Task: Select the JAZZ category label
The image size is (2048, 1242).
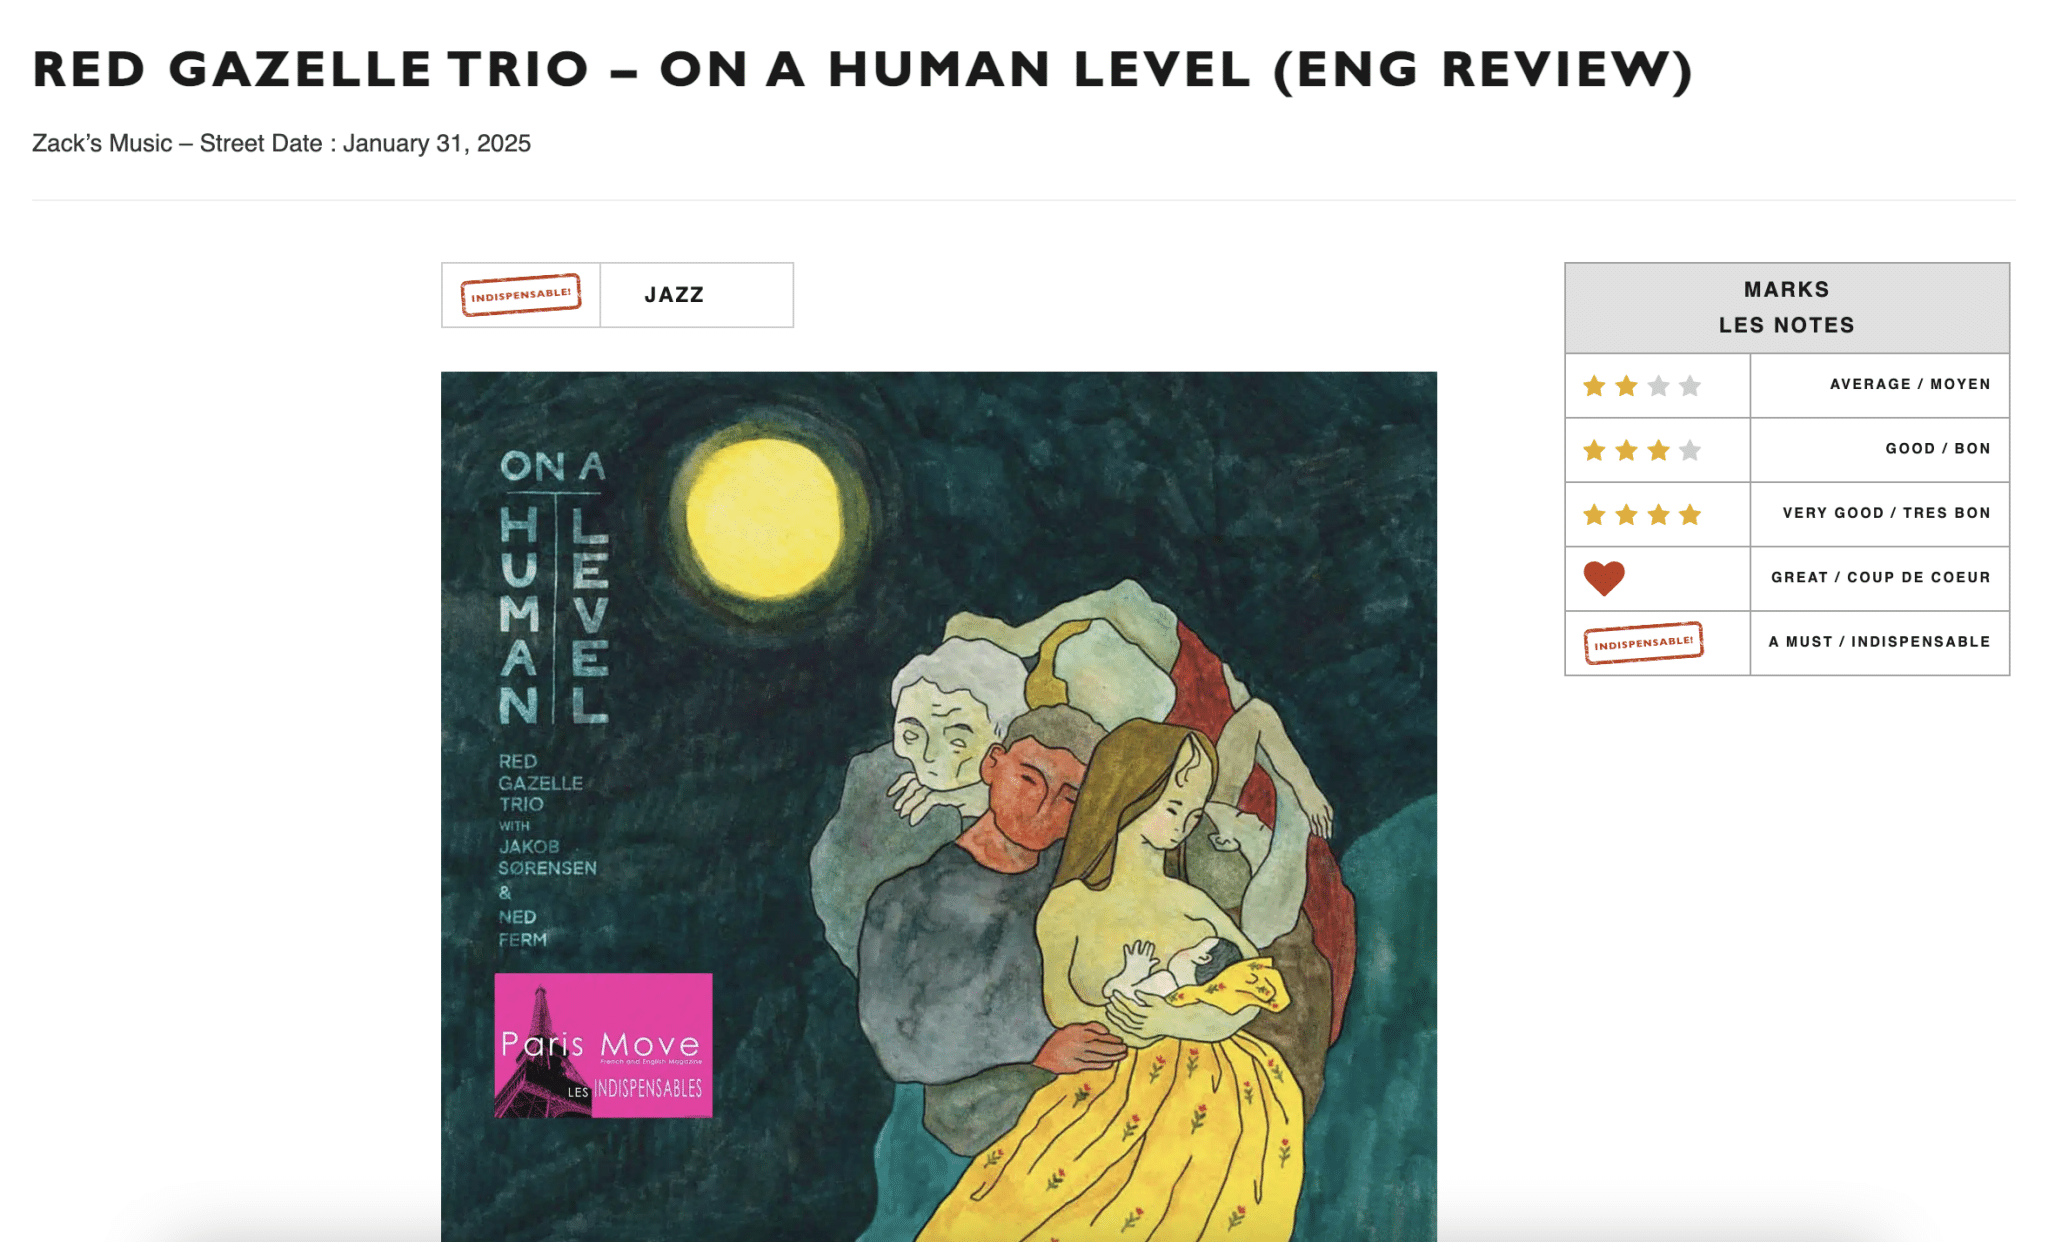Action: [x=674, y=295]
